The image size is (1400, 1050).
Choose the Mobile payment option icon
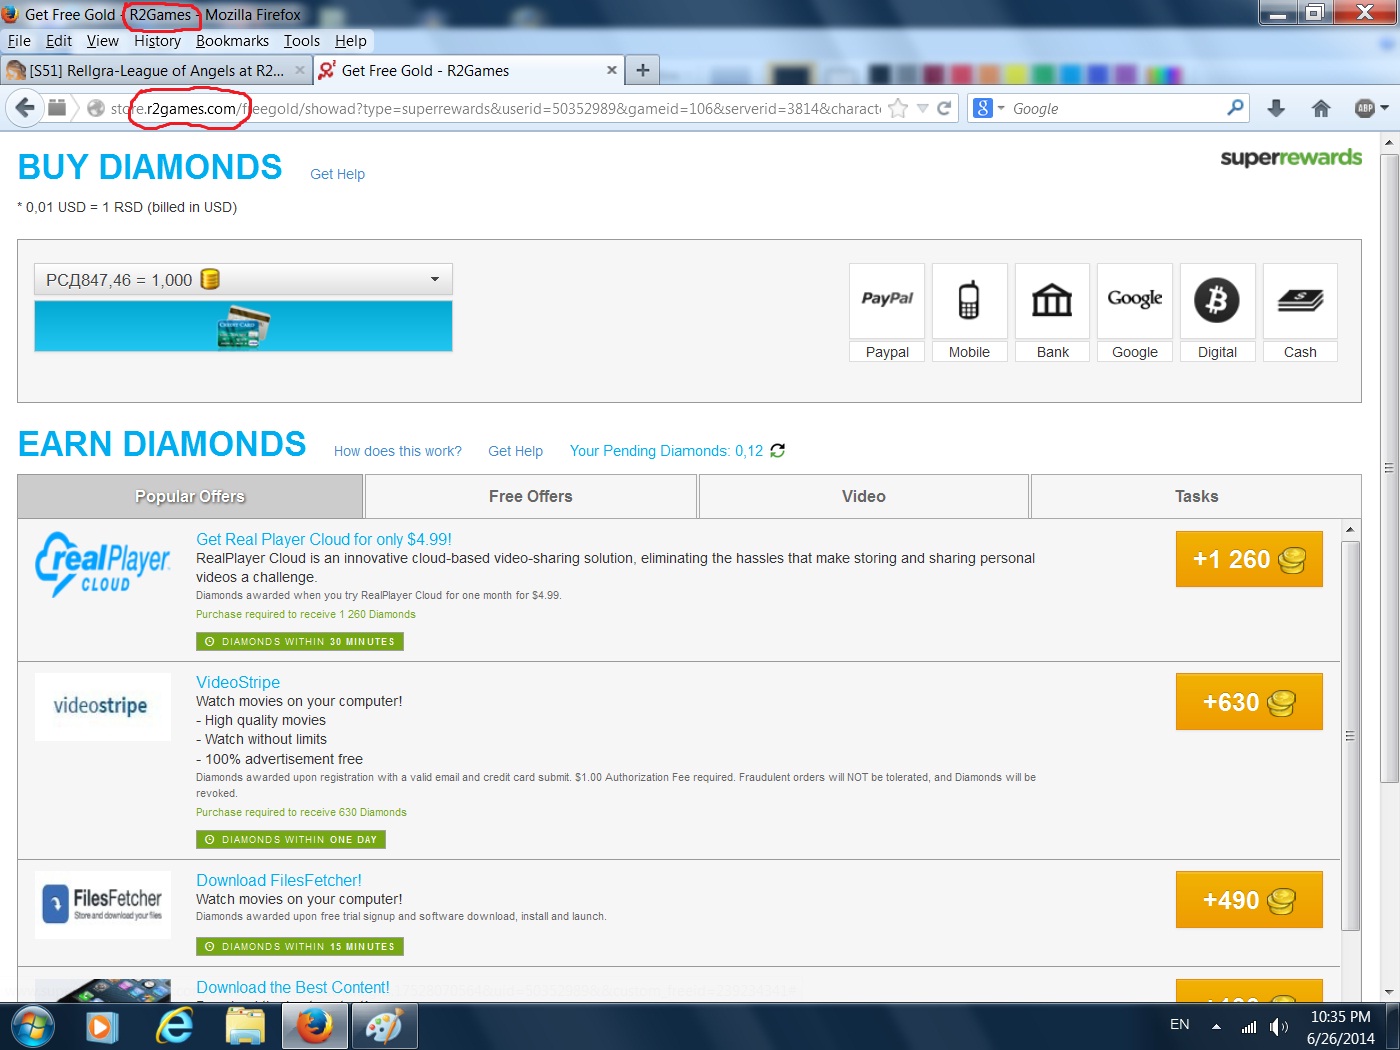(x=969, y=300)
